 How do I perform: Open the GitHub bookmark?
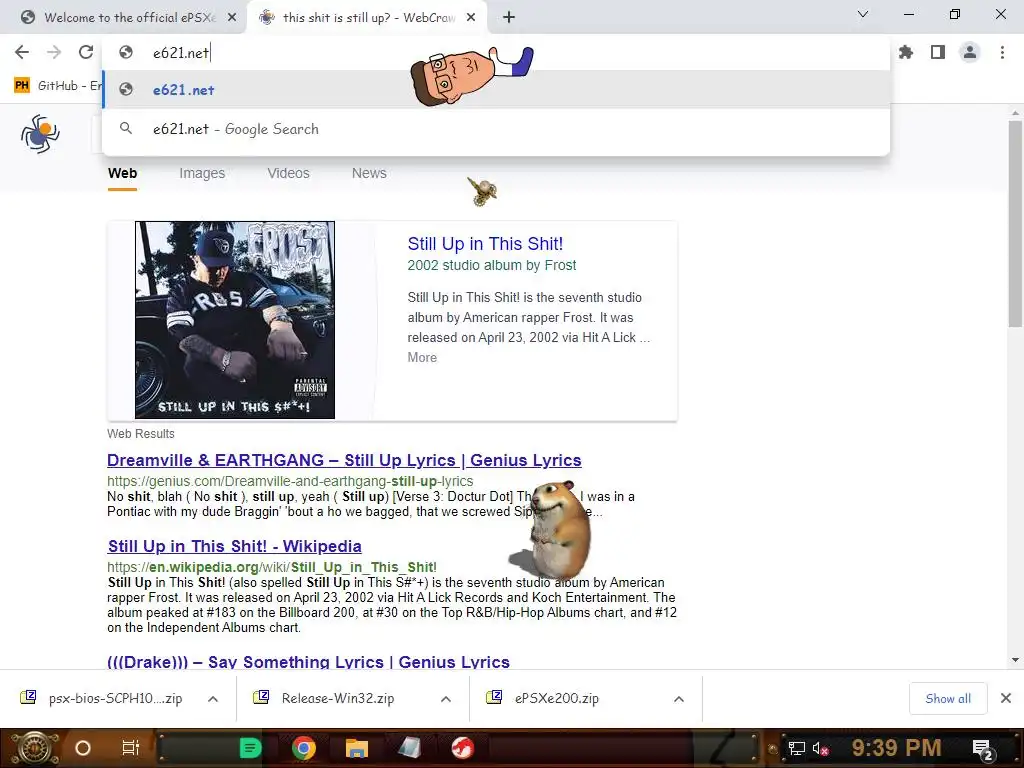click(57, 86)
